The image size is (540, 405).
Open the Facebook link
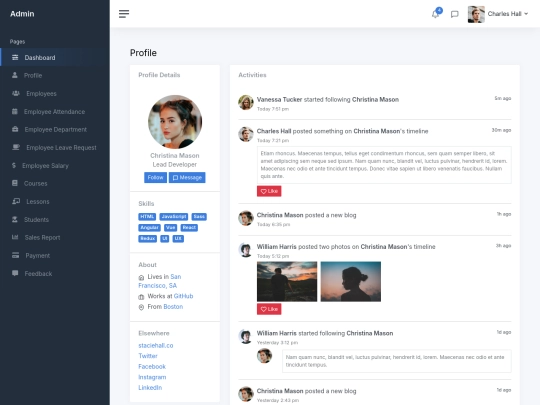point(152,366)
